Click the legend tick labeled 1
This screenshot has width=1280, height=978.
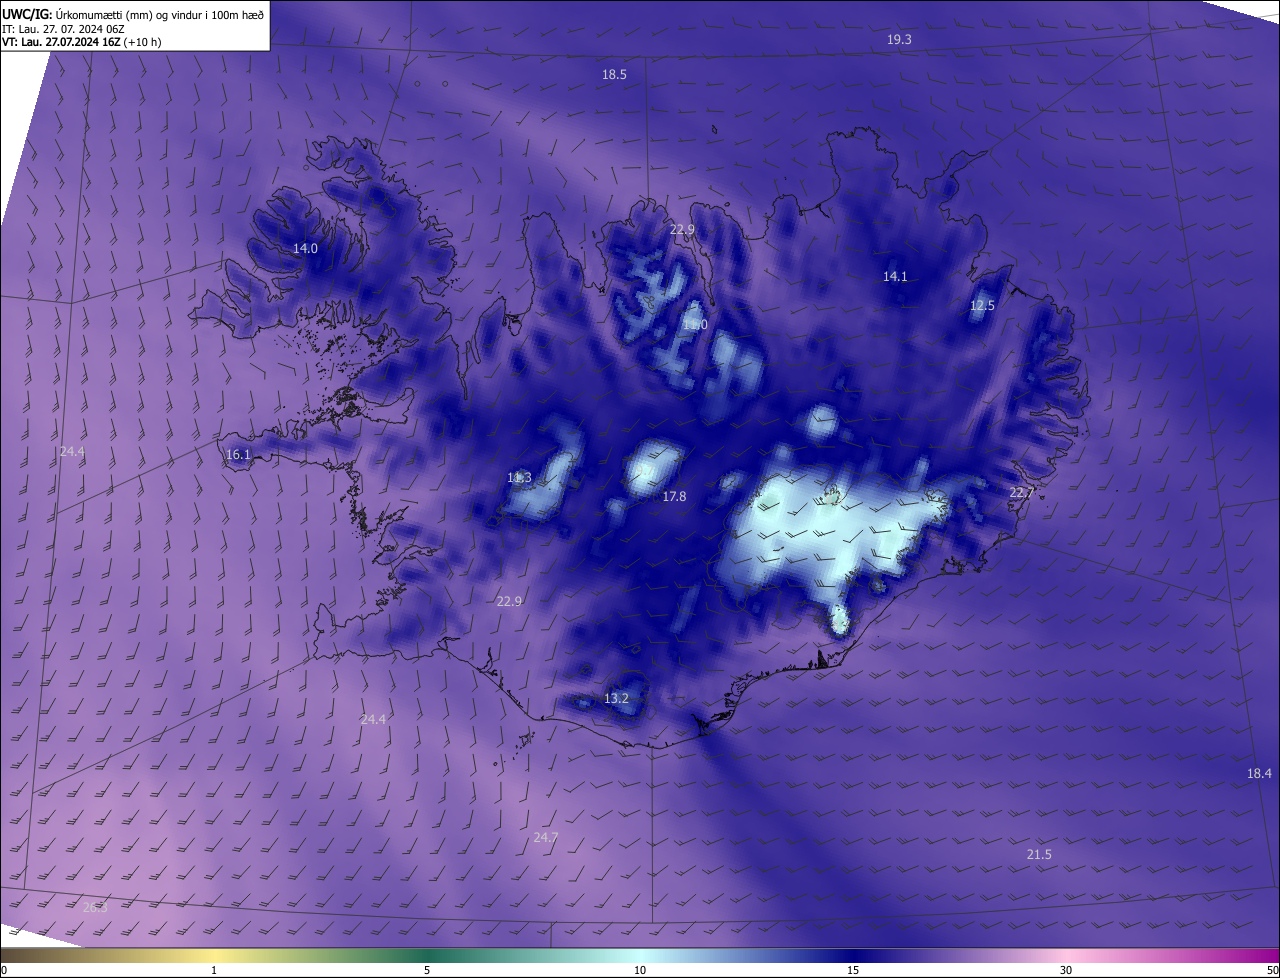[214, 970]
